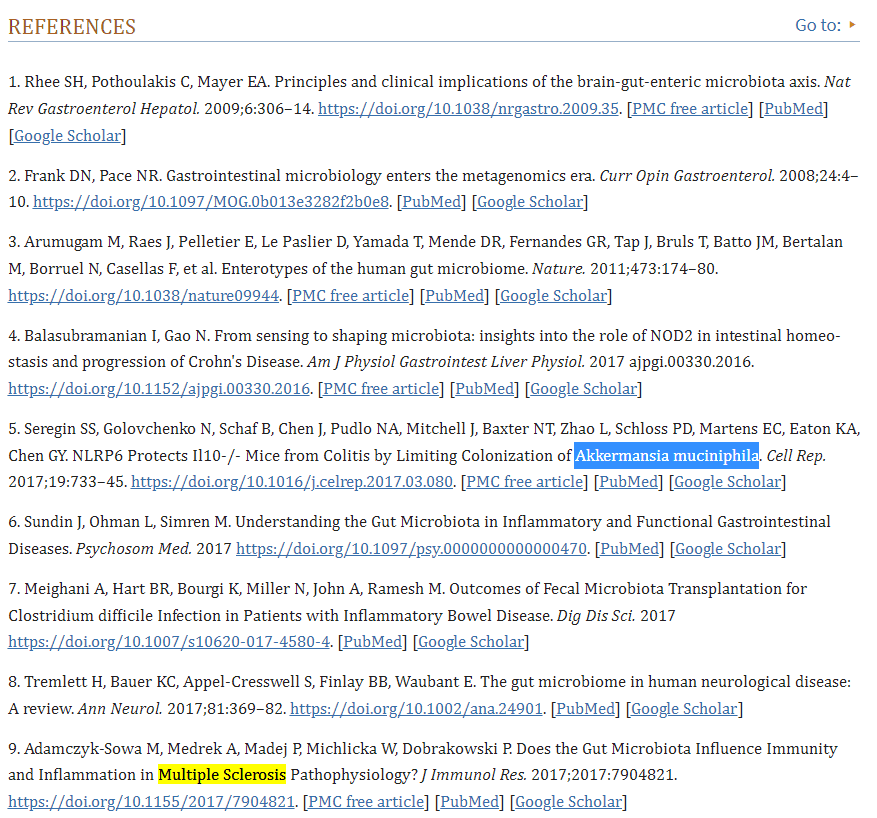Expand the 'Go to:' section dropdown

click(825, 25)
